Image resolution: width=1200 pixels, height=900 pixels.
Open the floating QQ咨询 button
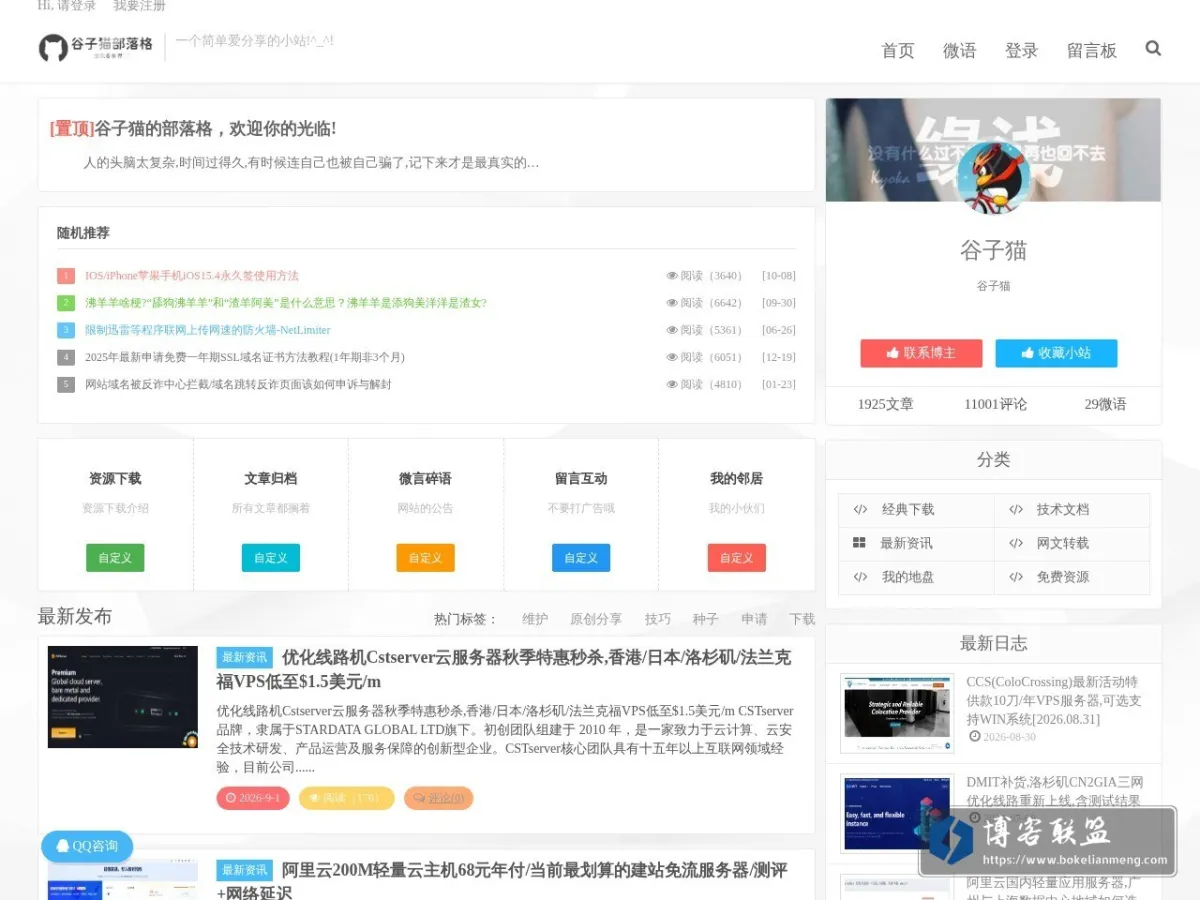pyautogui.click(x=87, y=846)
